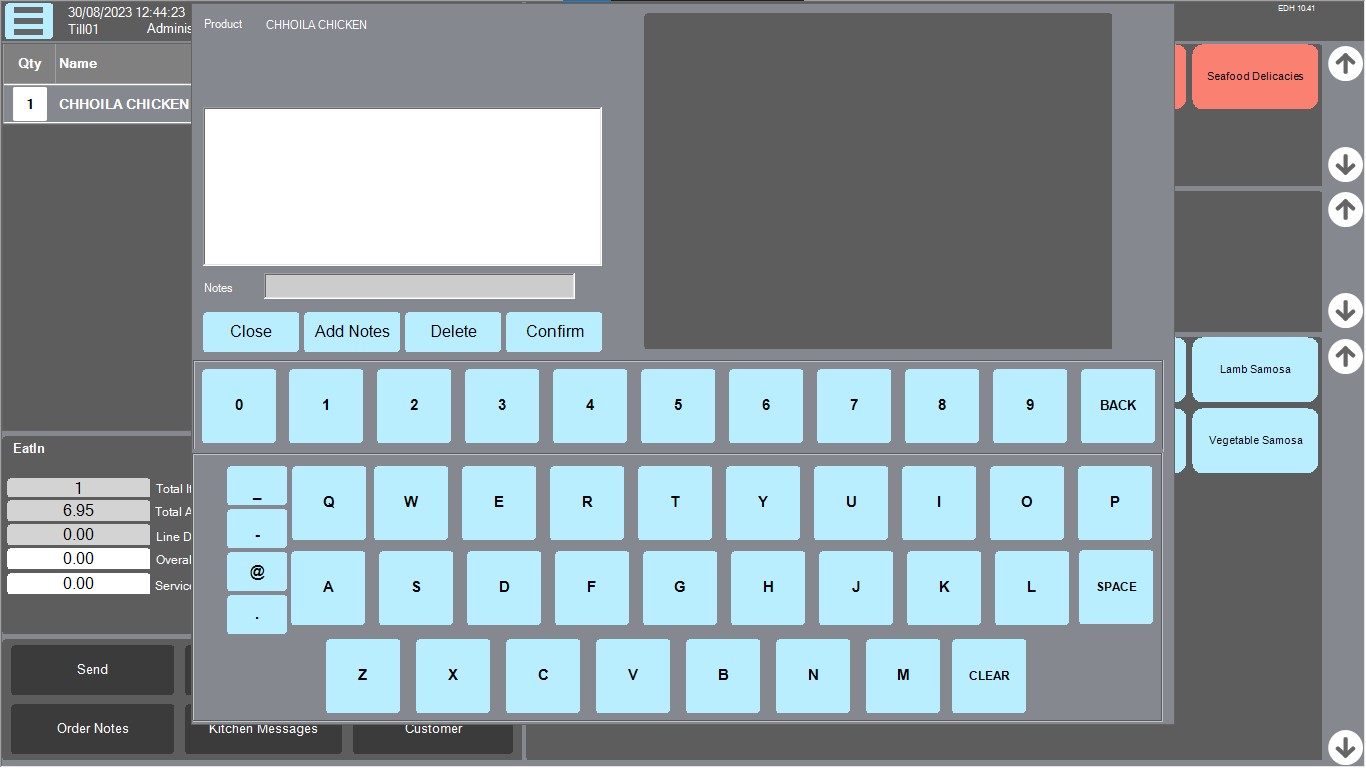Select the Seafood Delicacies category
This screenshot has height=768, width=1366.
pos(1254,76)
